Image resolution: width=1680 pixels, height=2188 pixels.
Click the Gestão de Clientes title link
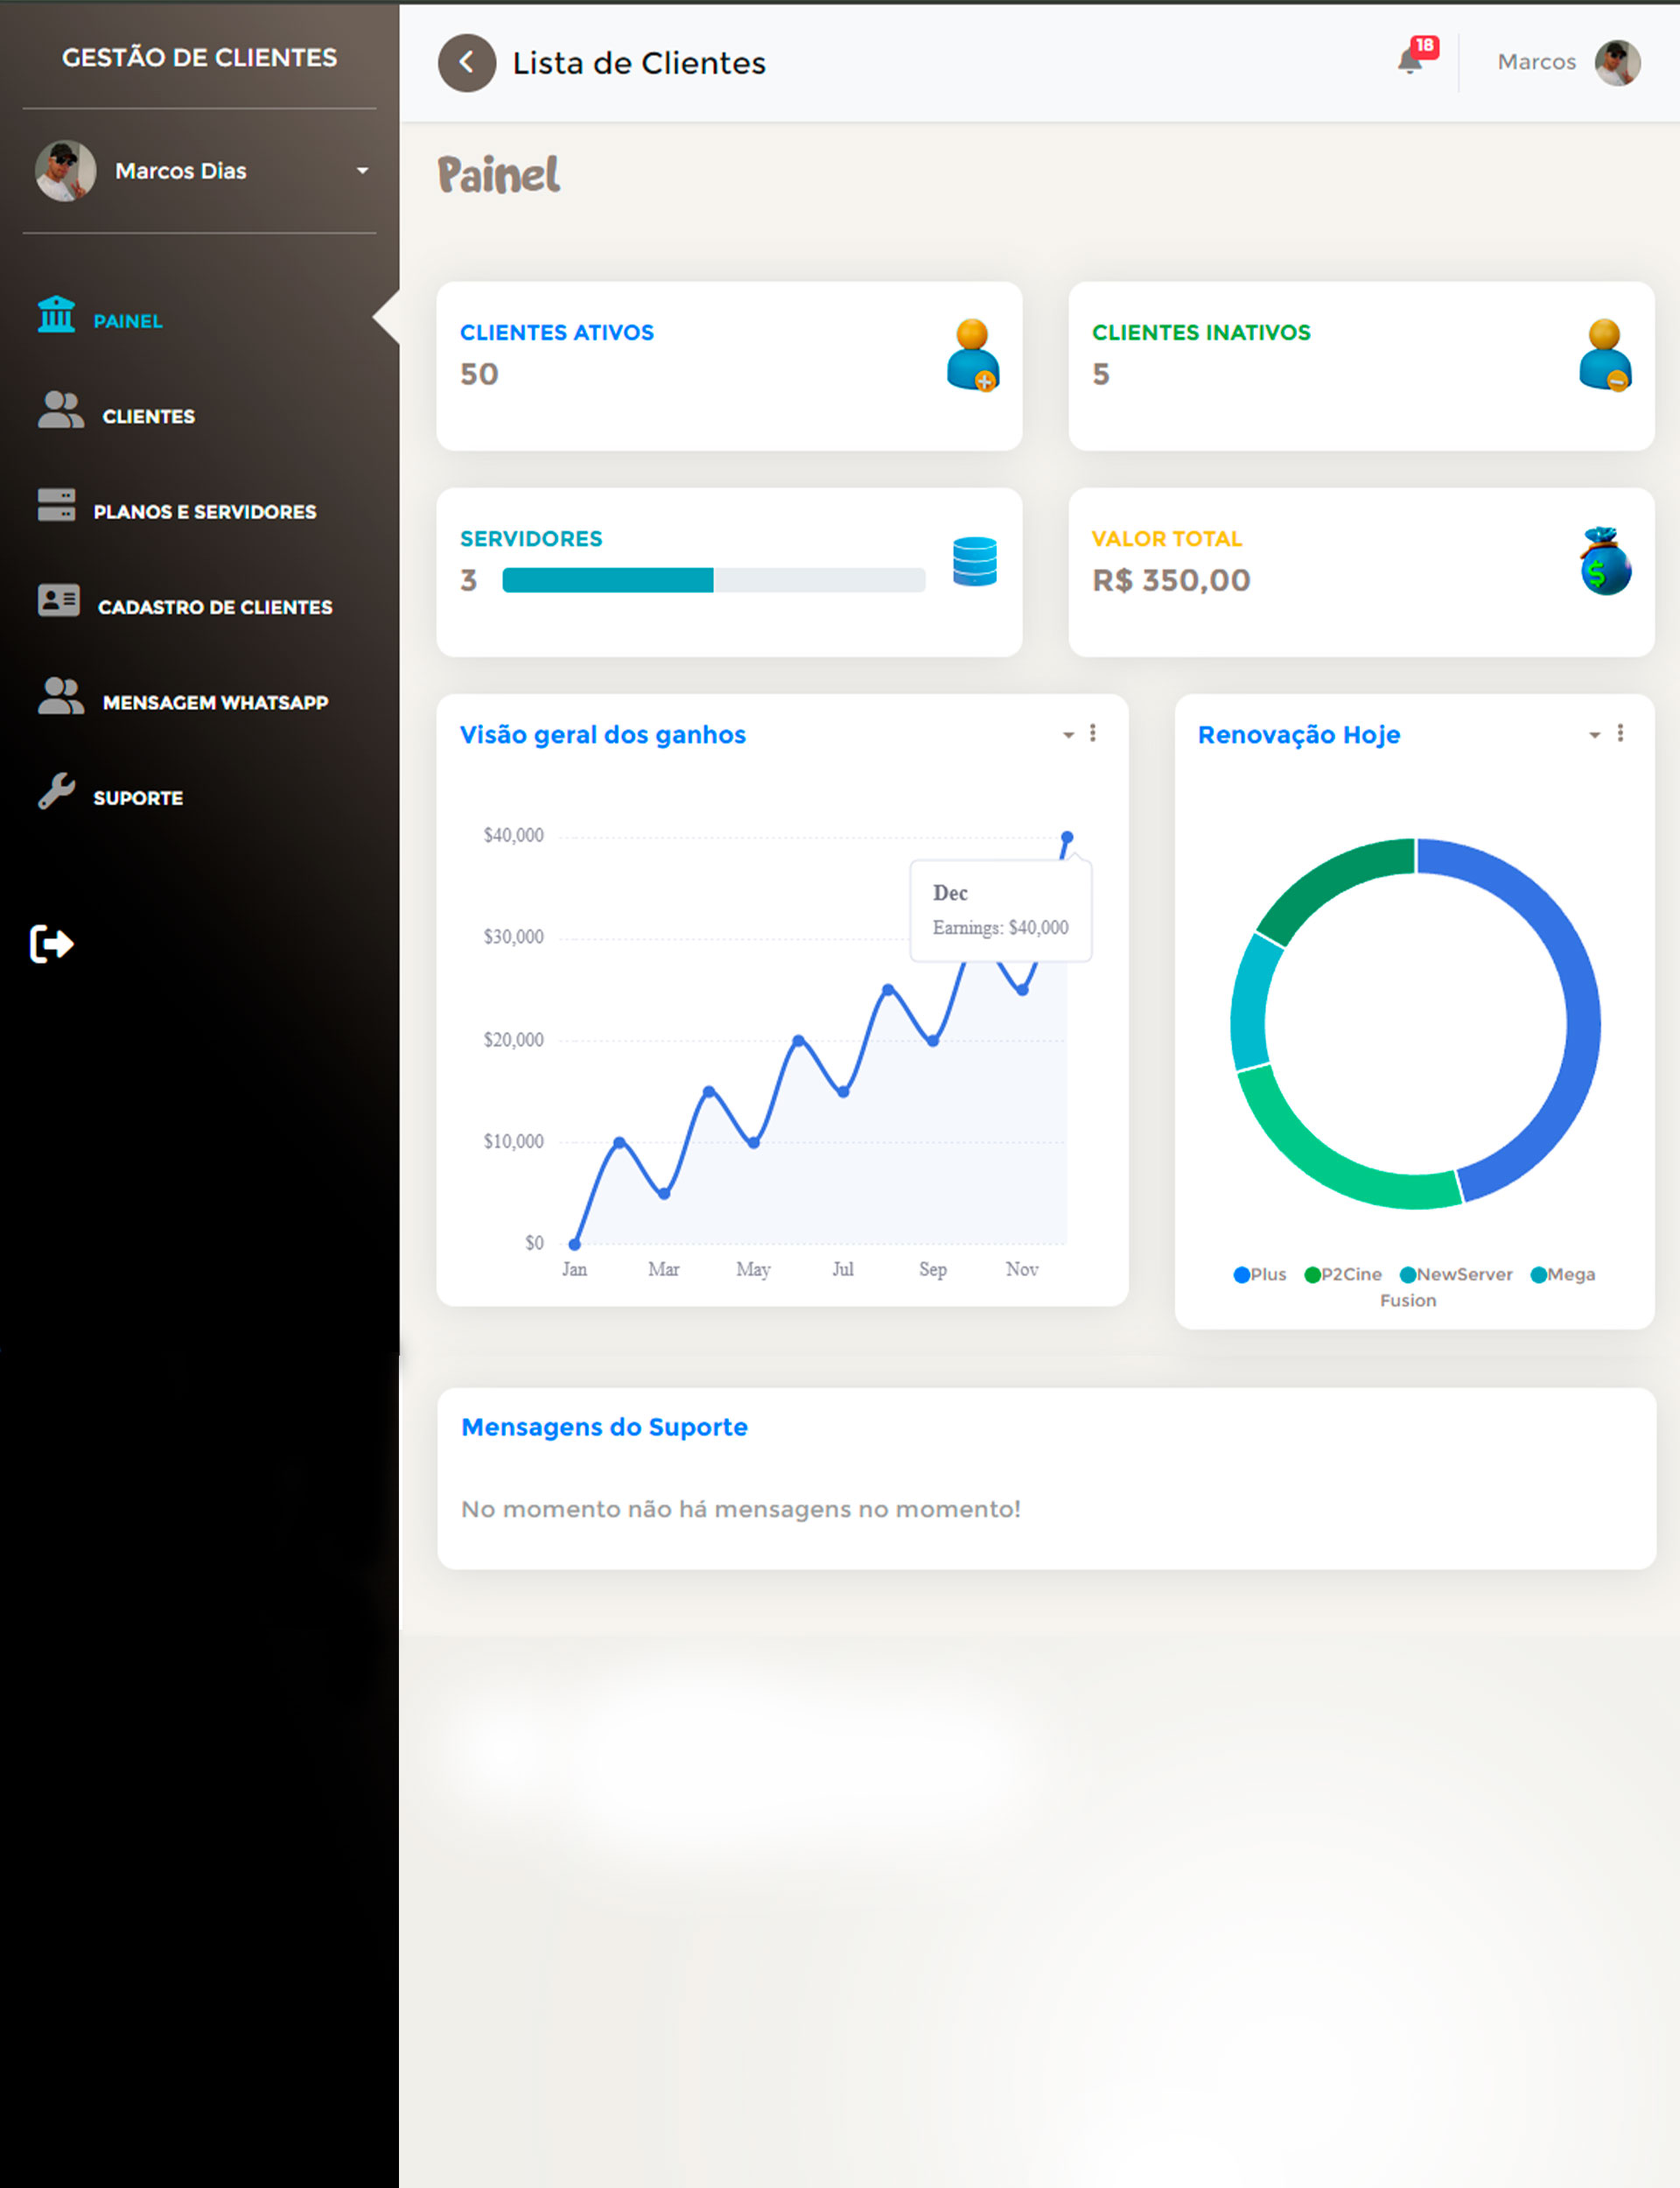[x=199, y=58]
